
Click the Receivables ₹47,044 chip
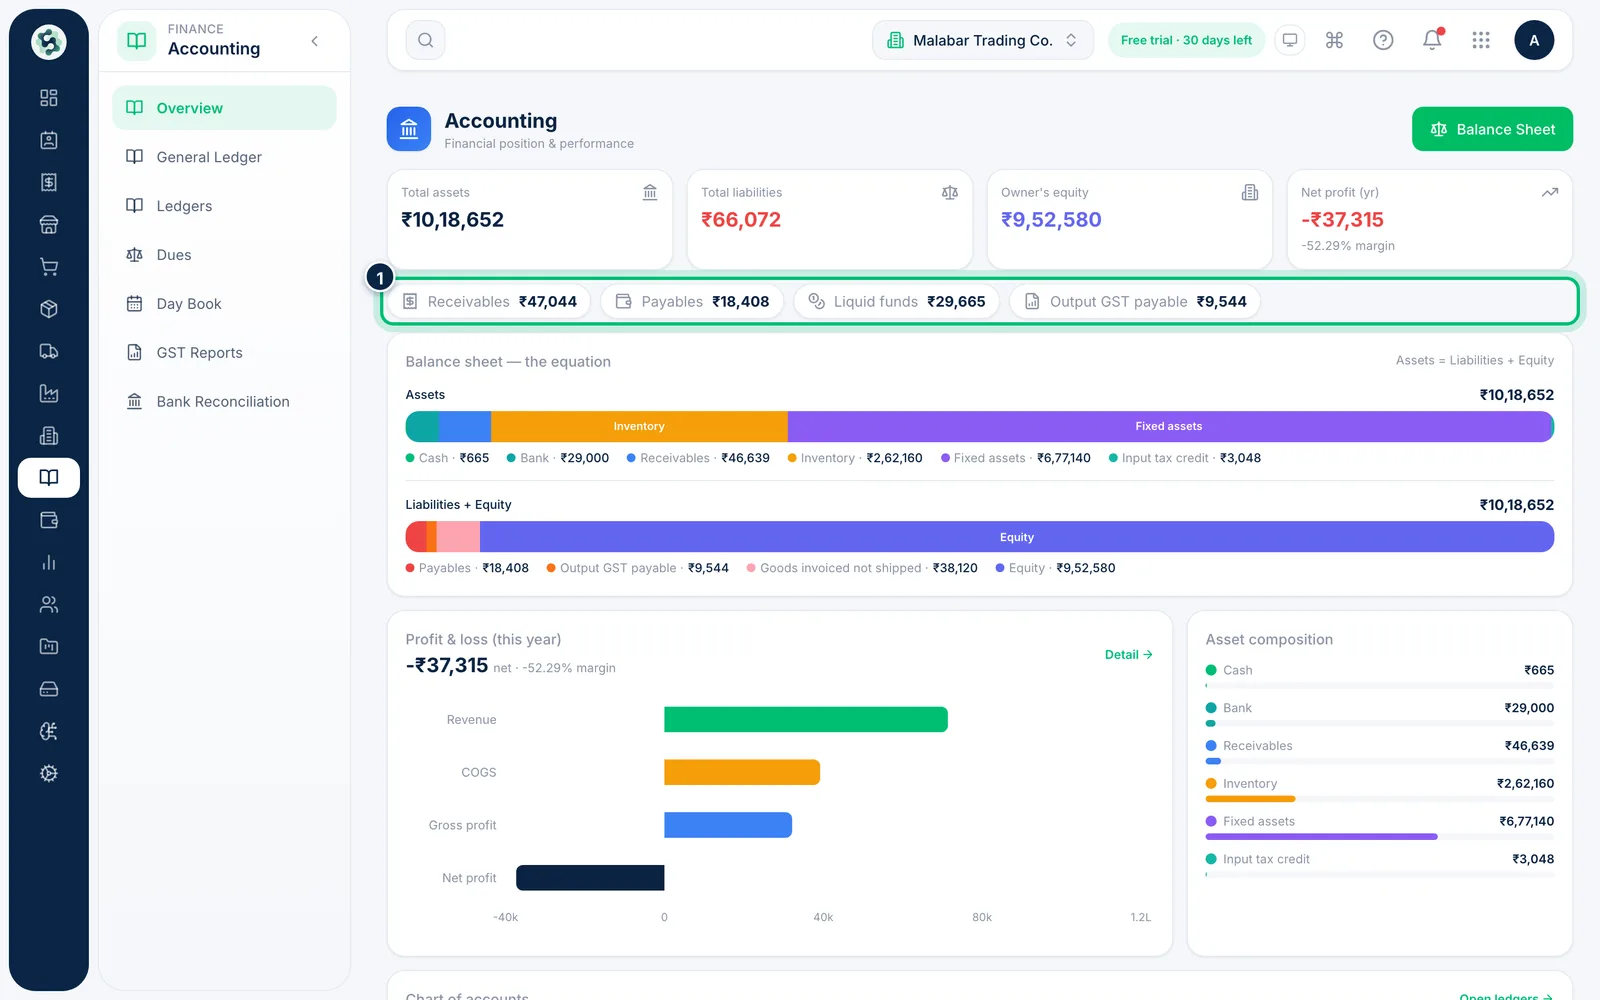click(490, 302)
